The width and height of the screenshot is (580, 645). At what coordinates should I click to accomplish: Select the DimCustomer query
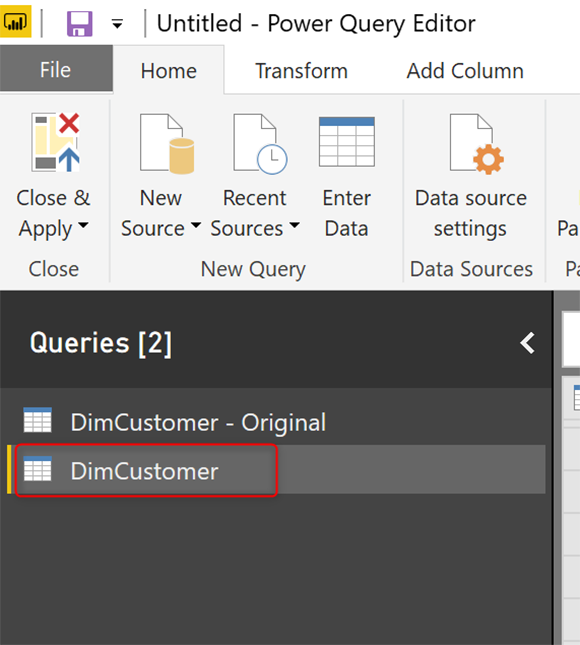pyautogui.click(x=276, y=470)
